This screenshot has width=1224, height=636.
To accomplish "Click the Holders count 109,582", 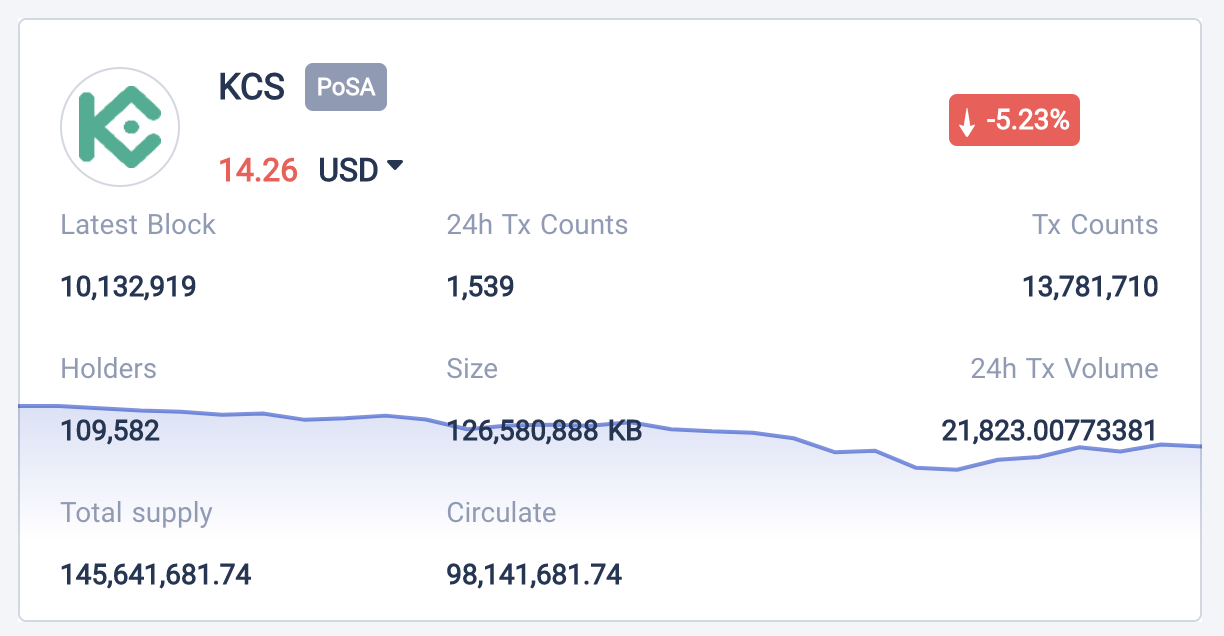I will [110, 431].
